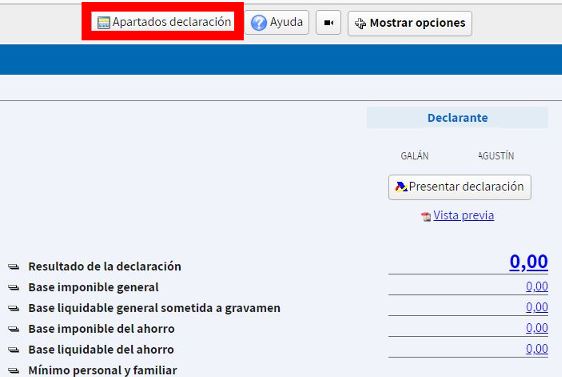
Task: Click the surname GALÁN
Action: [x=415, y=156]
